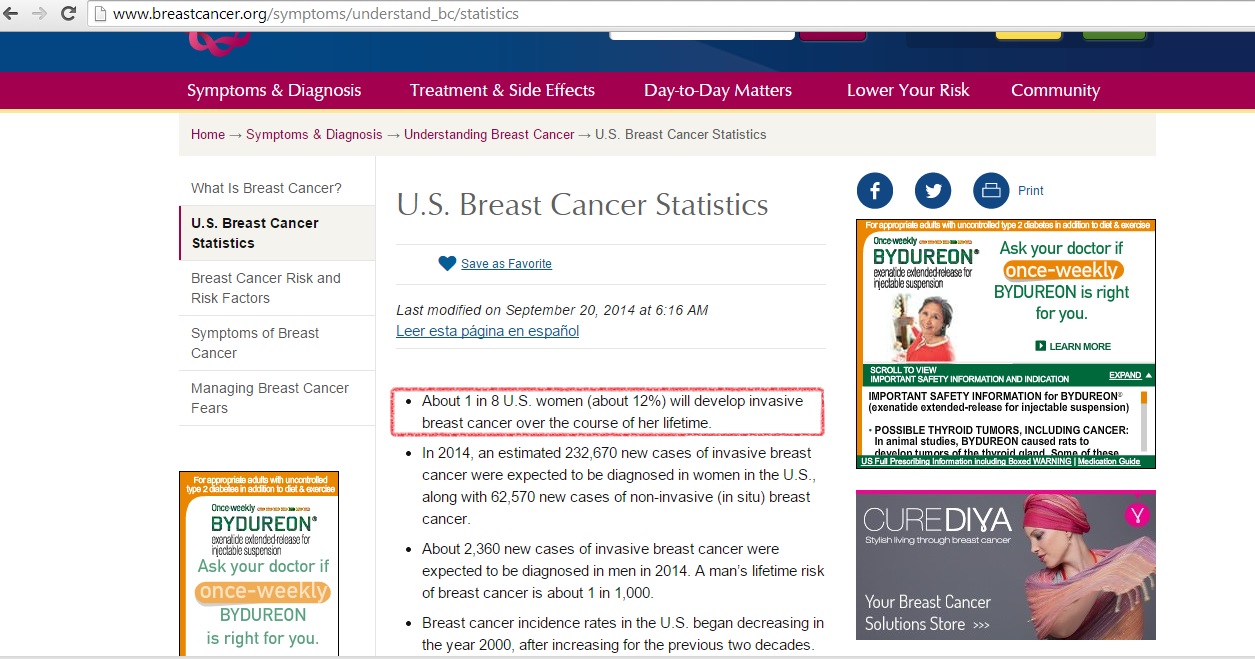Open Understanding Breast Cancer breadcrumb link
This screenshot has width=1255, height=659.
coord(489,134)
